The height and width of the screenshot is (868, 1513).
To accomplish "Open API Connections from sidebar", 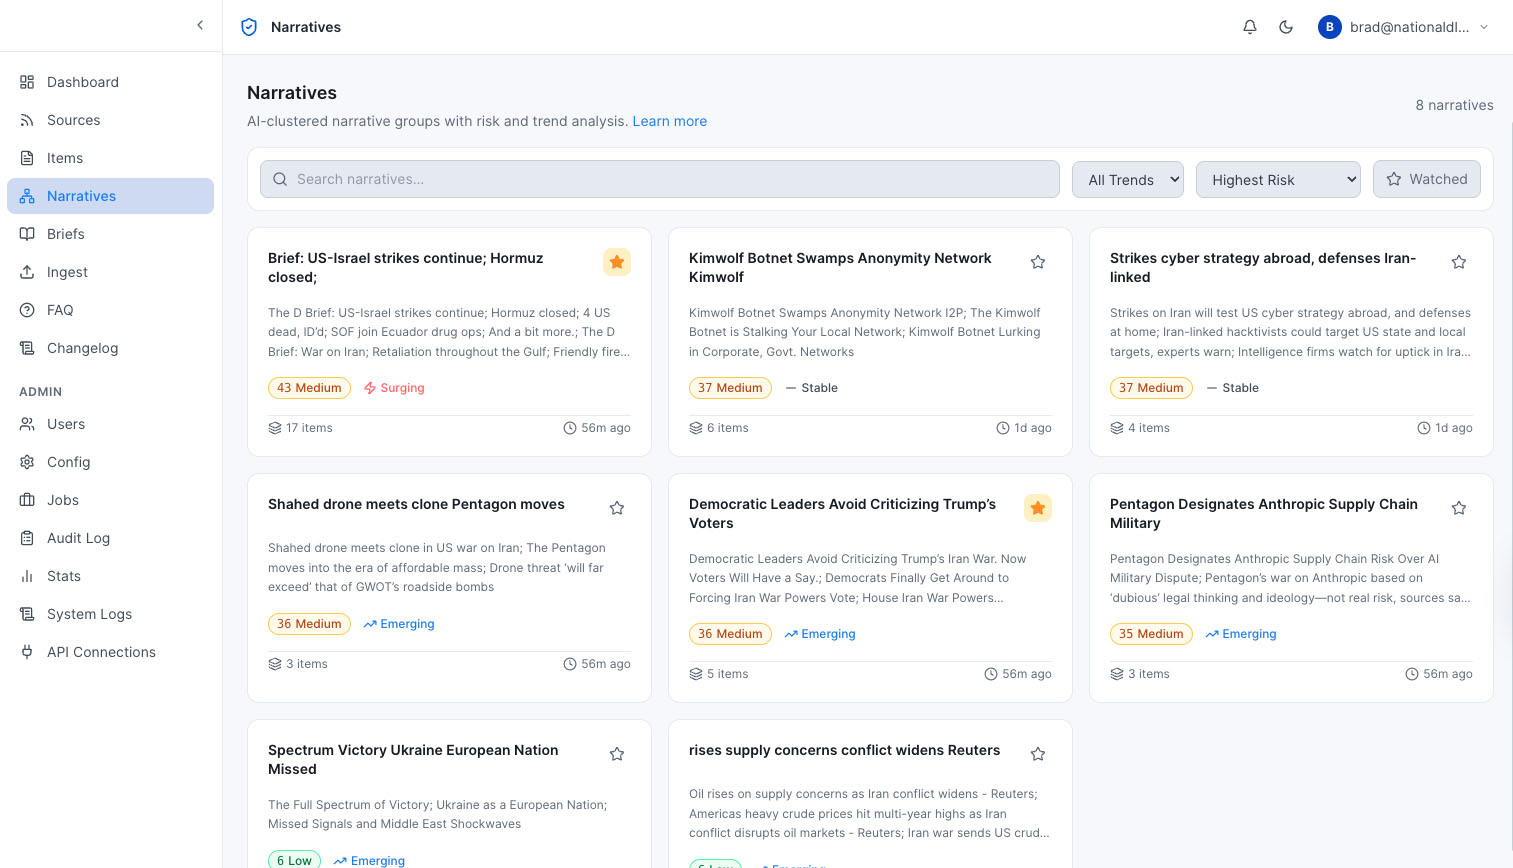I will [x=101, y=652].
